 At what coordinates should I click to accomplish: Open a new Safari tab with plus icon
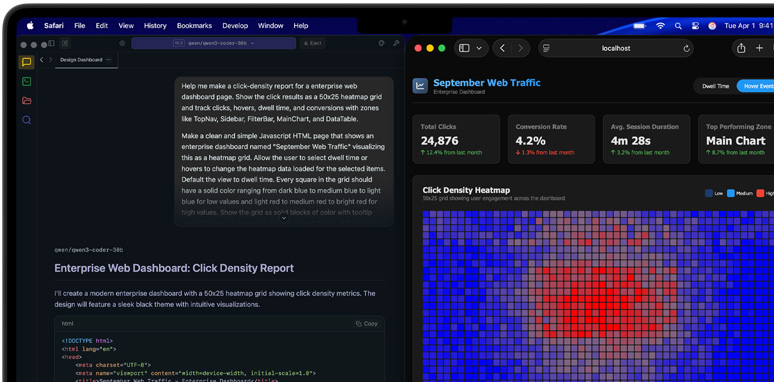tap(759, 48)
